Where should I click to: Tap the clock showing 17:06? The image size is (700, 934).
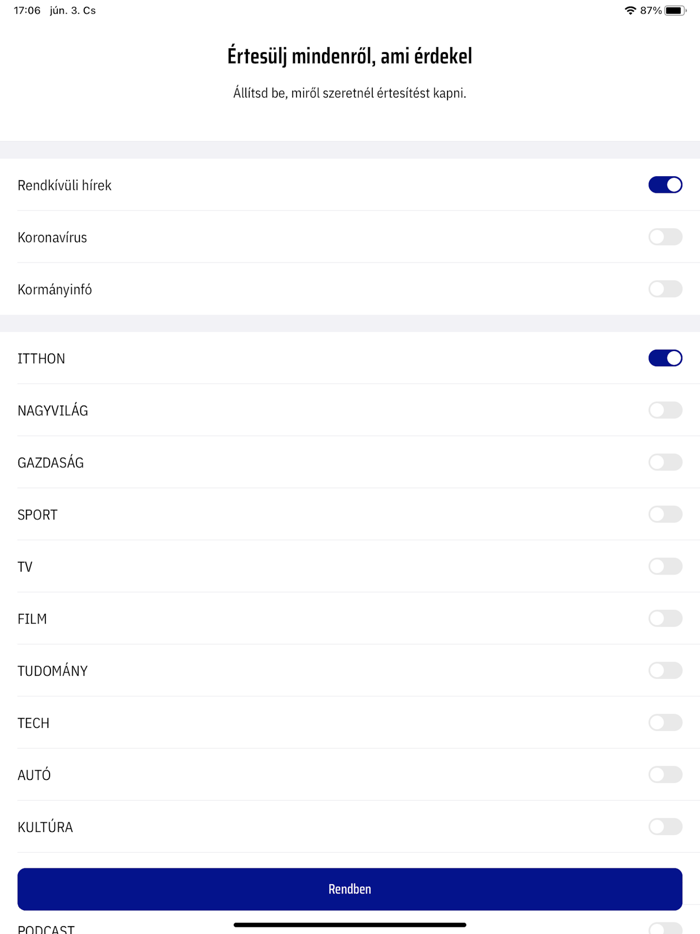click(x=27, y=11)
